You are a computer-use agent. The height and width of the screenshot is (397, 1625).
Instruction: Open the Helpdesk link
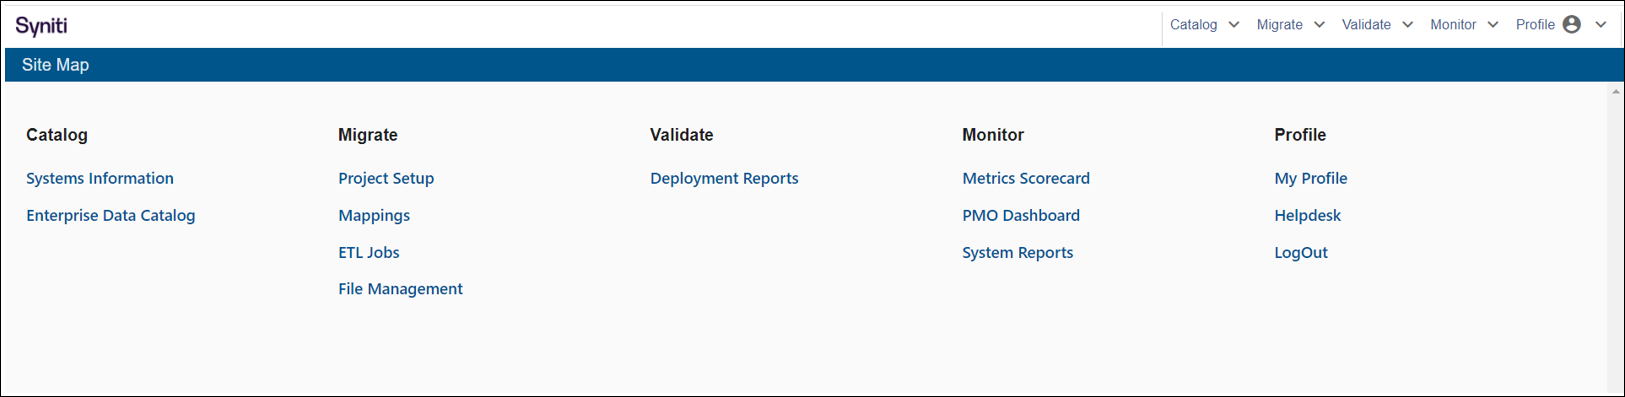[x=1308, y=215]
